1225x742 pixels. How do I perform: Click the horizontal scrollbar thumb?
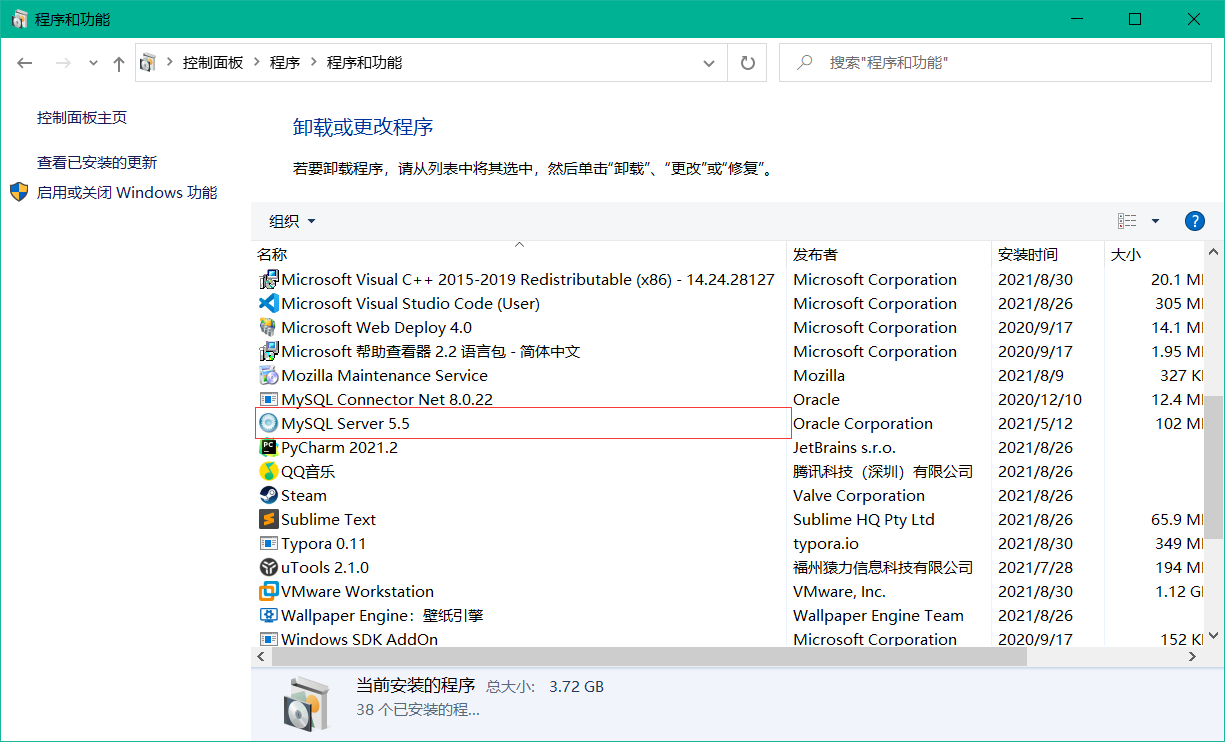[x=649, y=658]
